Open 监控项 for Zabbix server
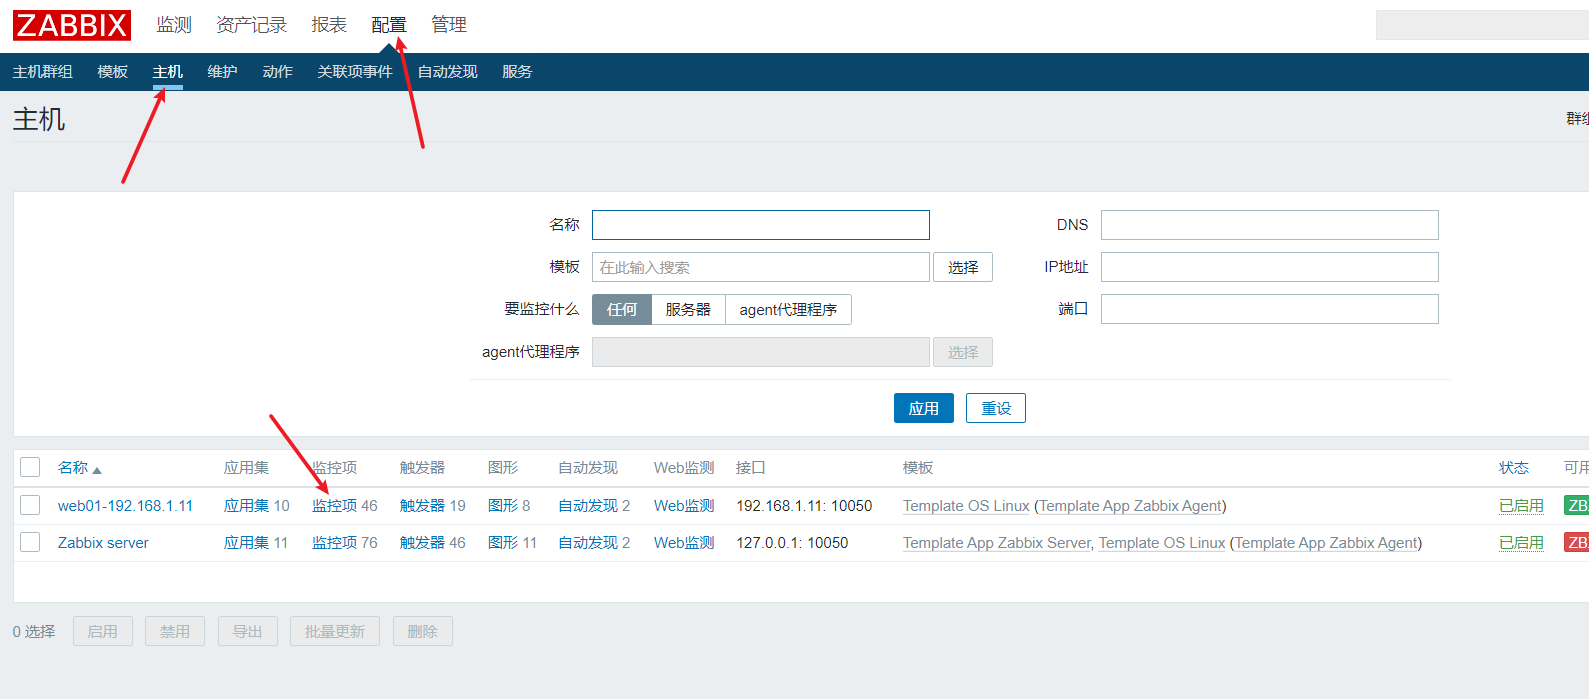The width and height of the screenshot is (1589, 699). 334,543
